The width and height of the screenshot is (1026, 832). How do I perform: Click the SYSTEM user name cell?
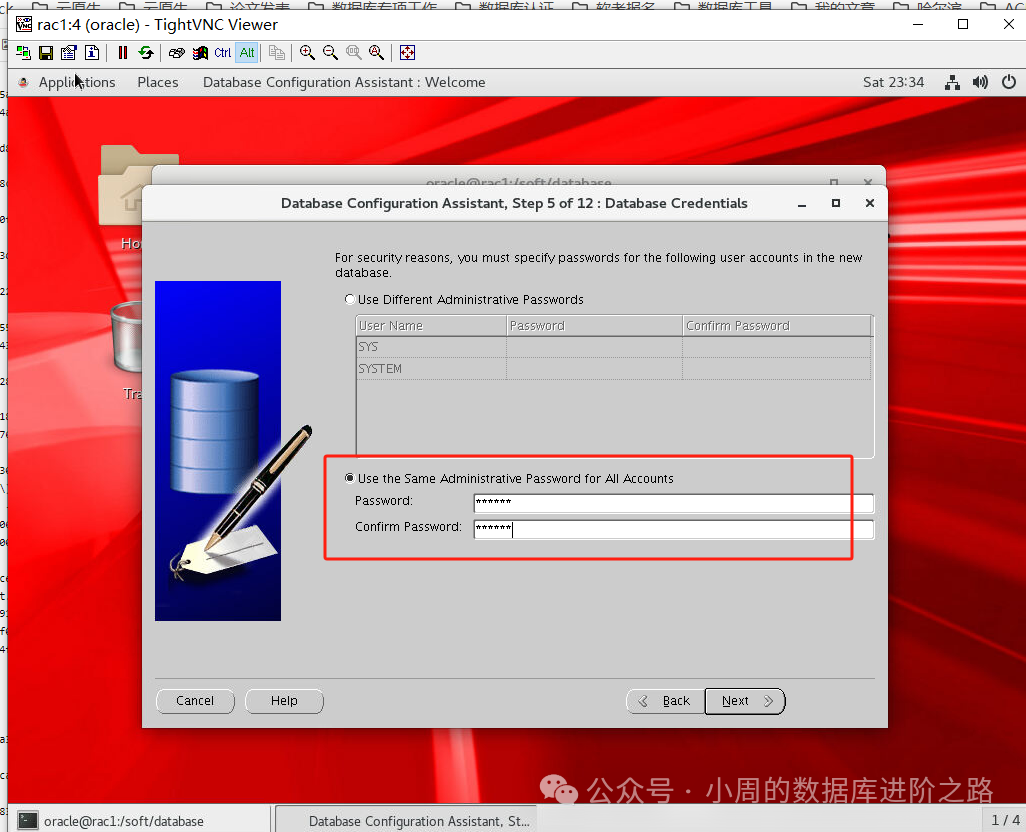click(x=431, y=368)
